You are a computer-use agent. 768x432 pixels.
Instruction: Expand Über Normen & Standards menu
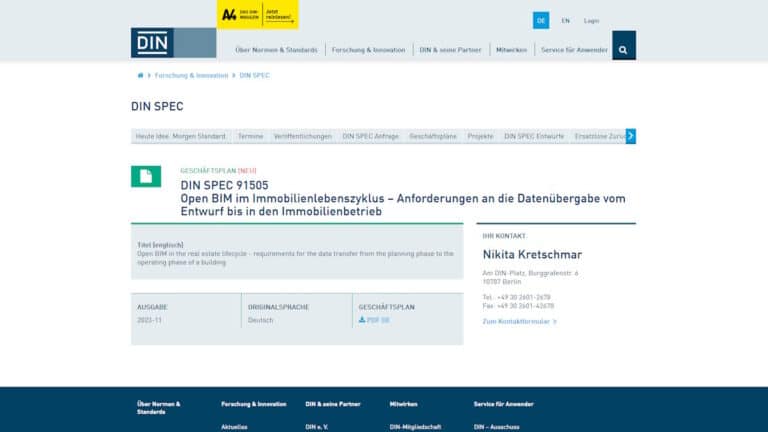click(x=276, y=49)
